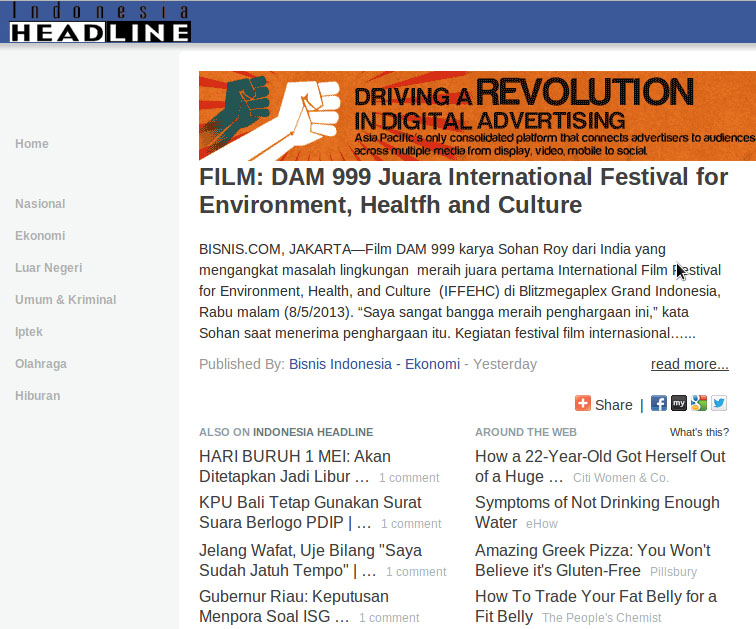Navigate to the Olahraga section
The image size is (756, 629).
coord(41,364)
